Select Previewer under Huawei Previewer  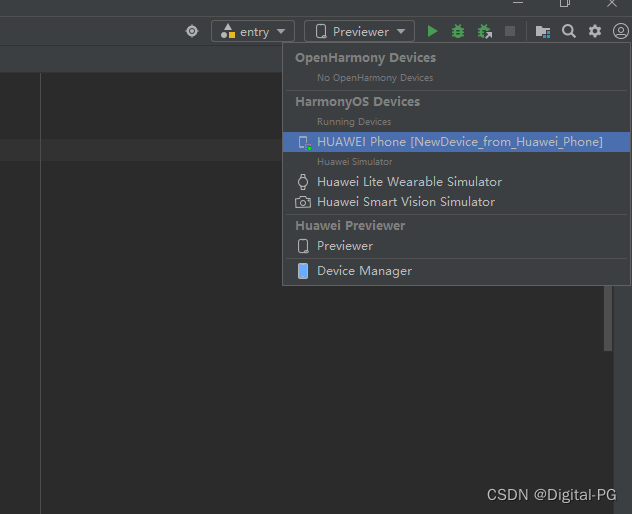pyautogui.click(x=456, y=246)
